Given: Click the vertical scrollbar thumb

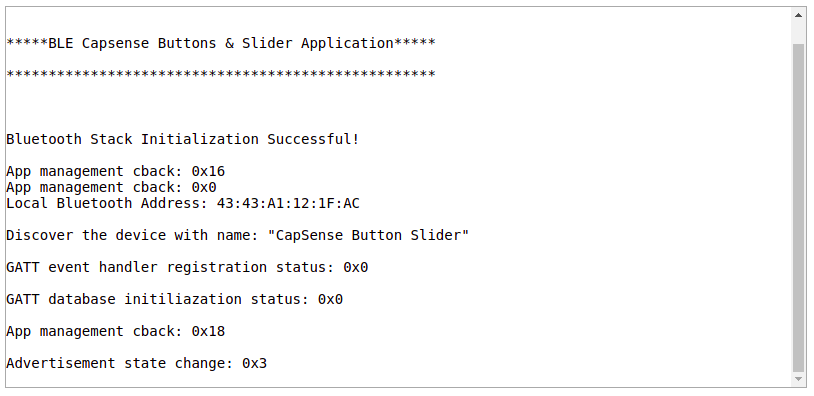Looking at the screenshot, I should click(798, 208).
